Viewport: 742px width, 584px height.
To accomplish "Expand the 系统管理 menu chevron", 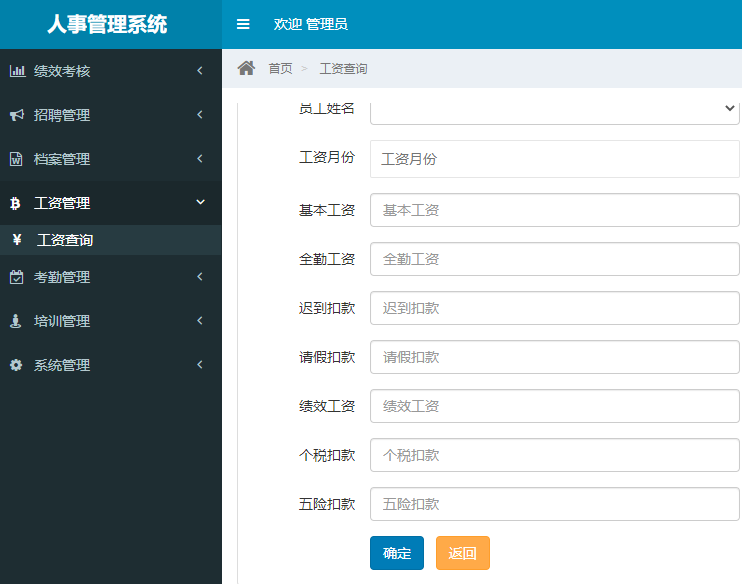I will pos(200,365).
